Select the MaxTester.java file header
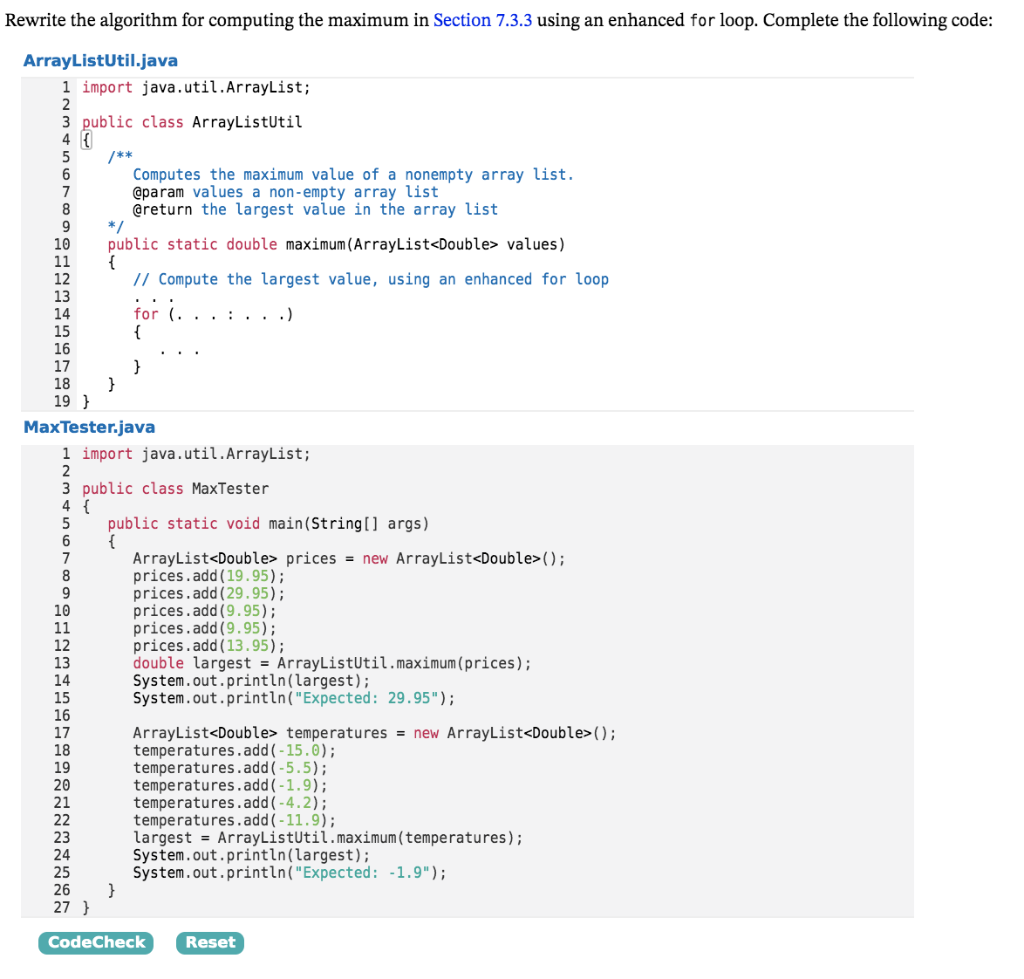This screenshot has height=979, width=1024. 90,427
